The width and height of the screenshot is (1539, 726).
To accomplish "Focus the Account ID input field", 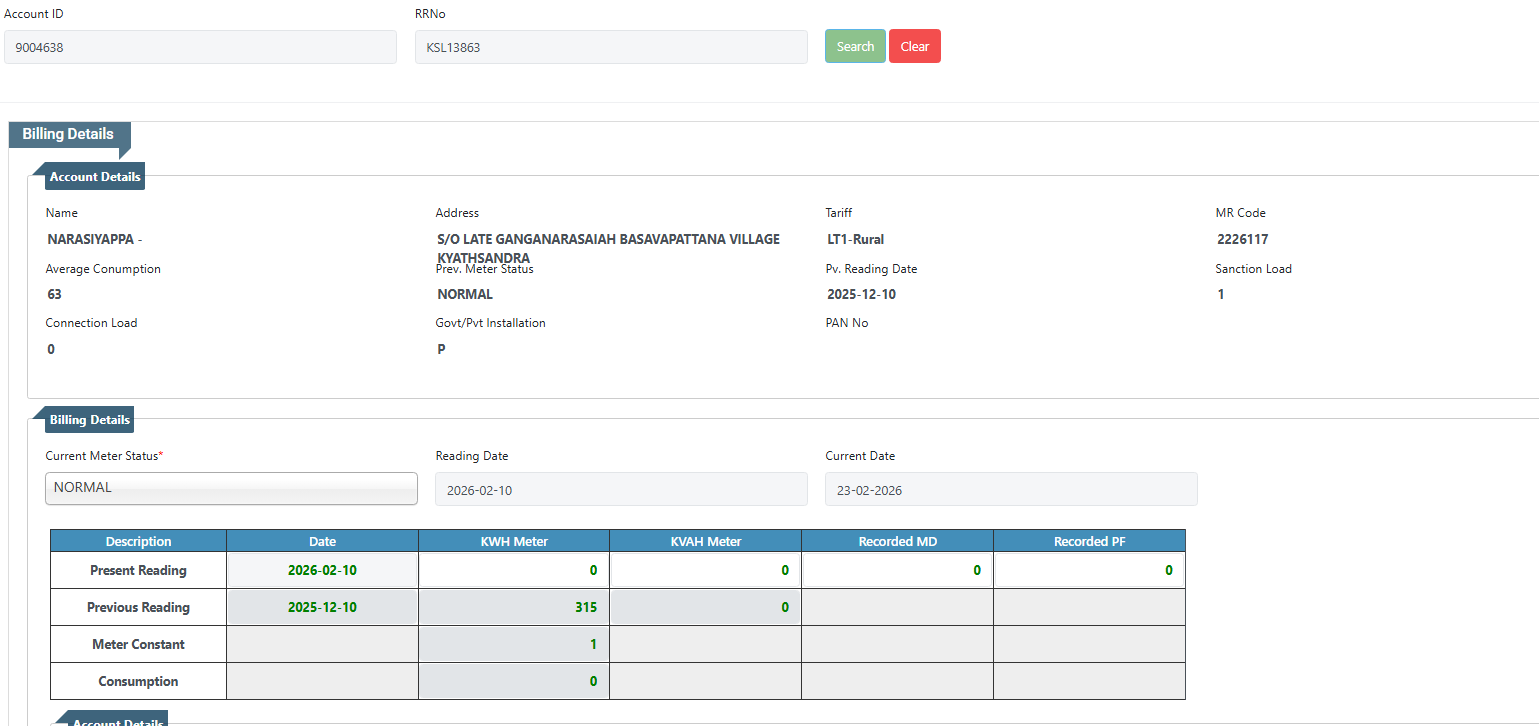I will click(x=200, y=47).
